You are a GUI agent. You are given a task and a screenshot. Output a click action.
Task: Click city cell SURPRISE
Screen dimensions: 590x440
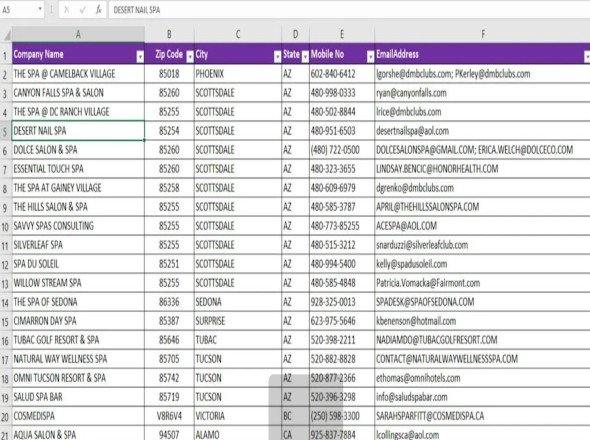point(238,321)
